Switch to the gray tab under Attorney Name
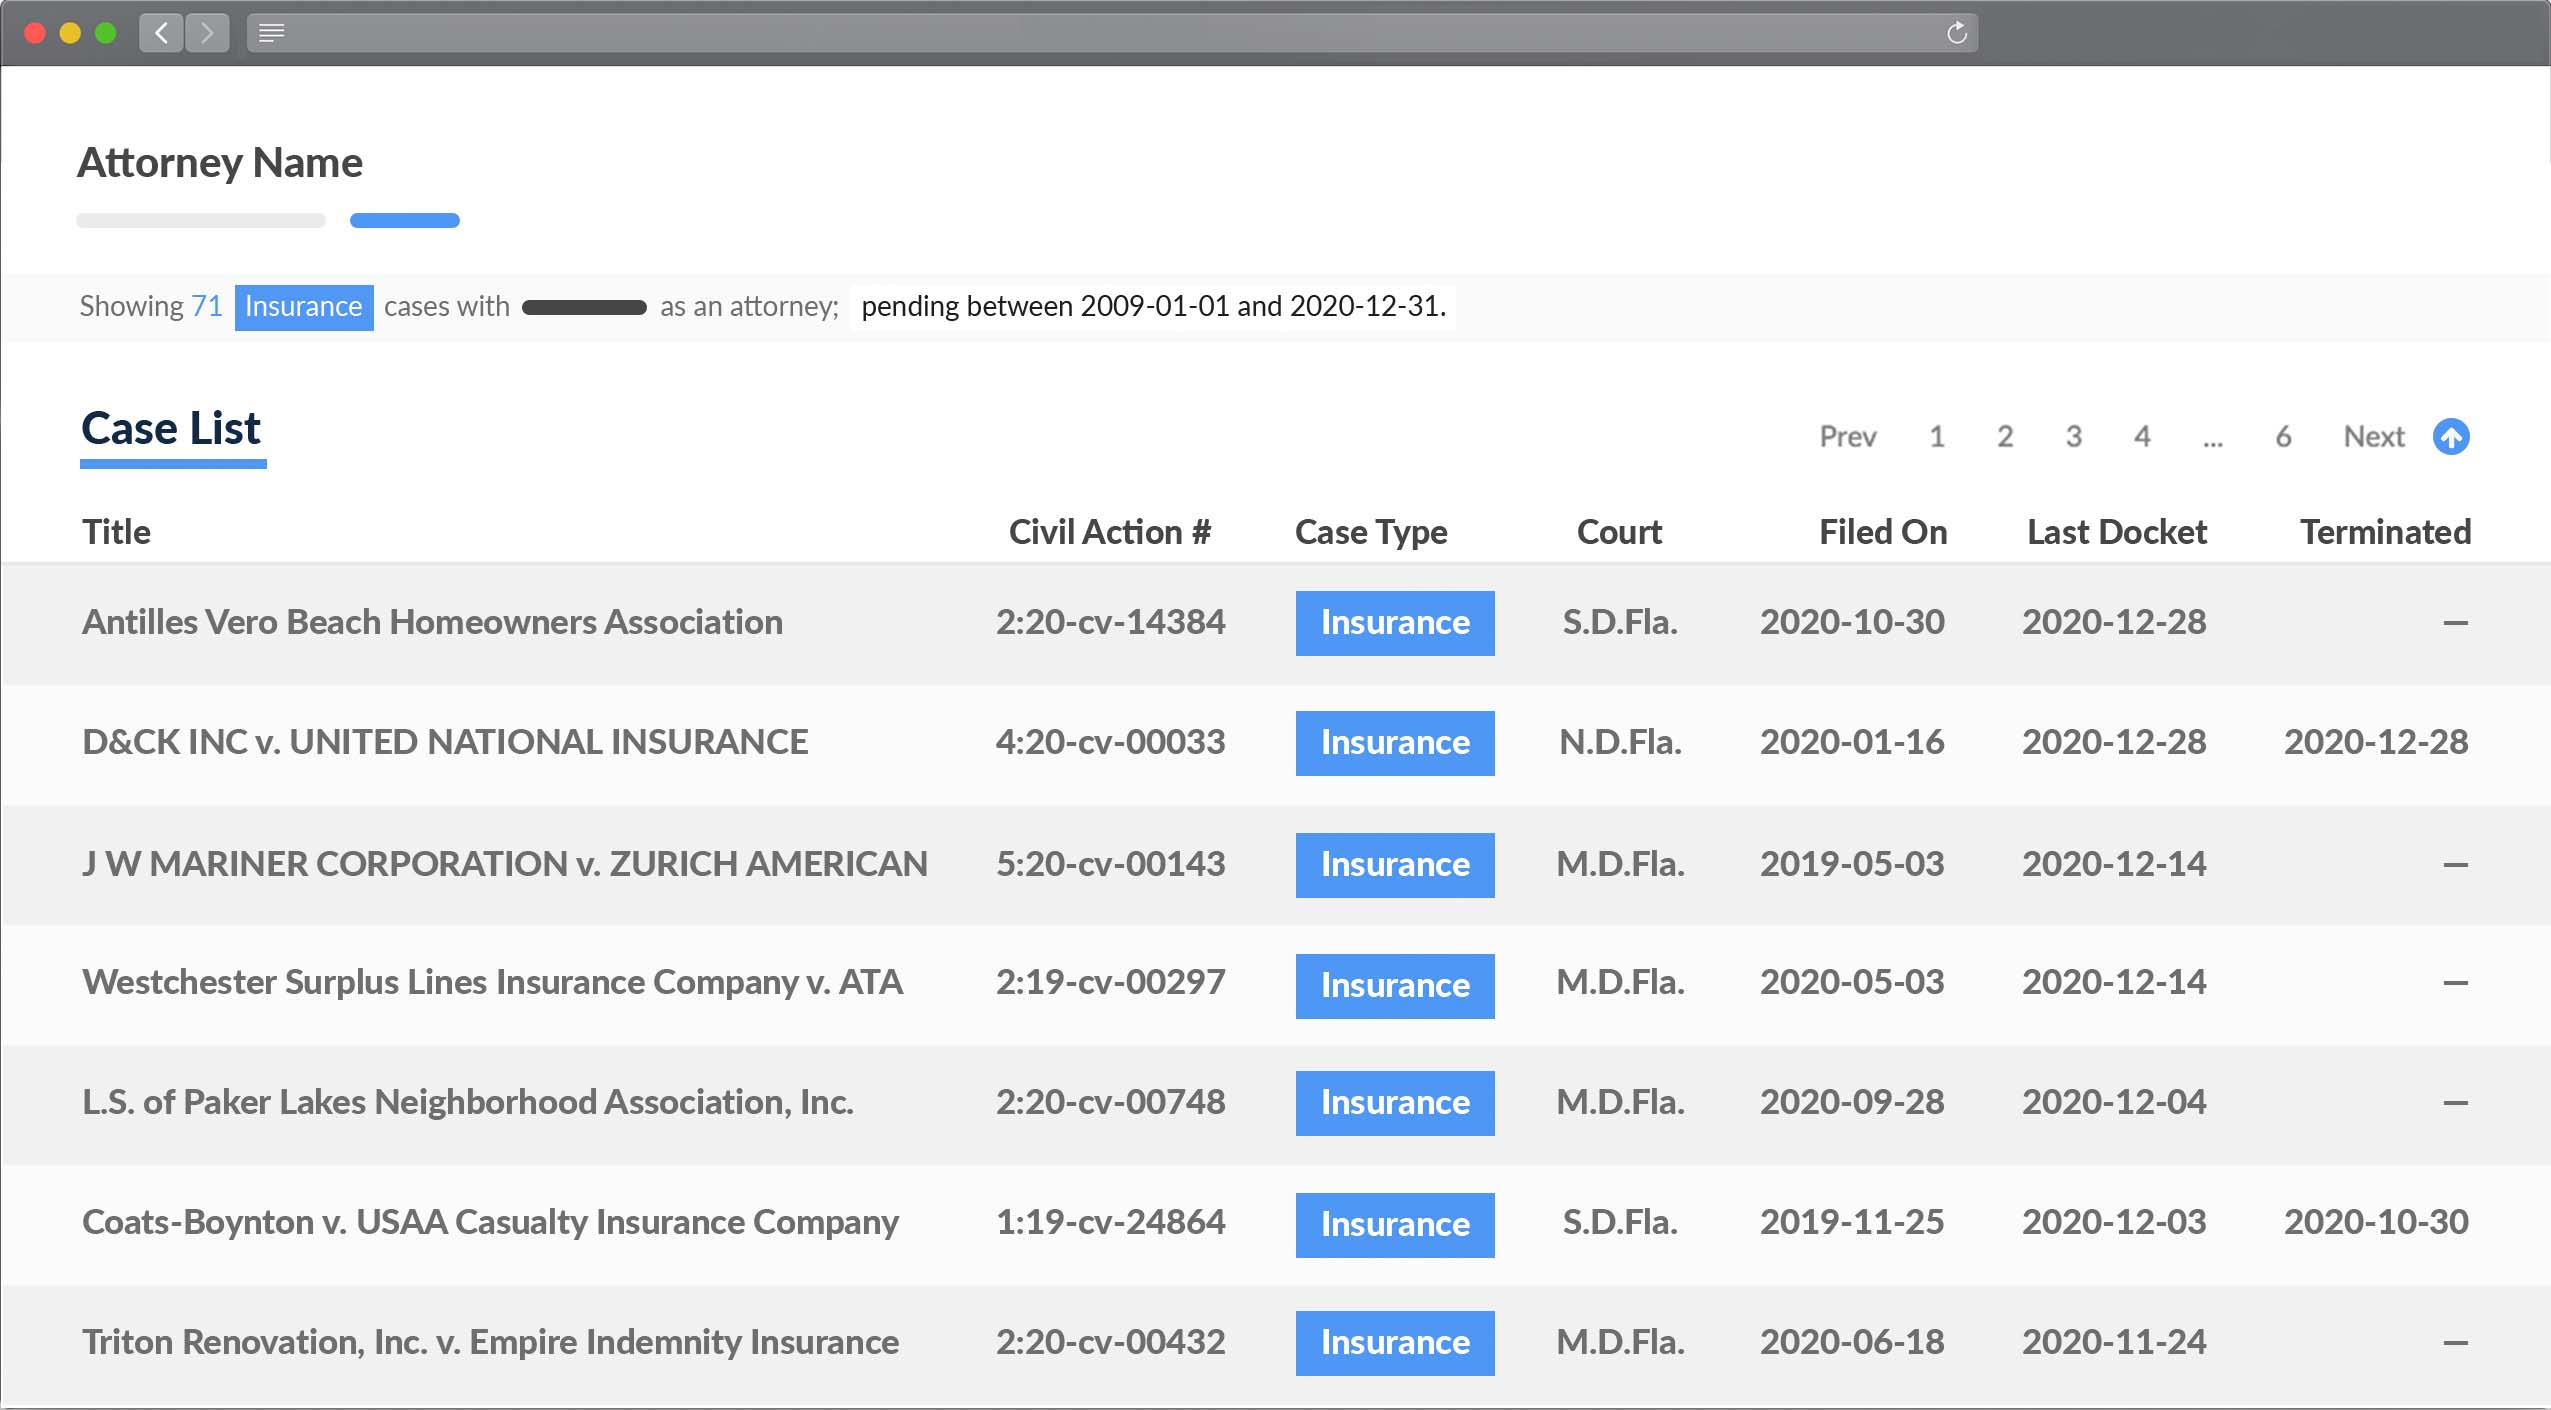This screenshot has height=1410, width=2551. click(x=200, y=220)
